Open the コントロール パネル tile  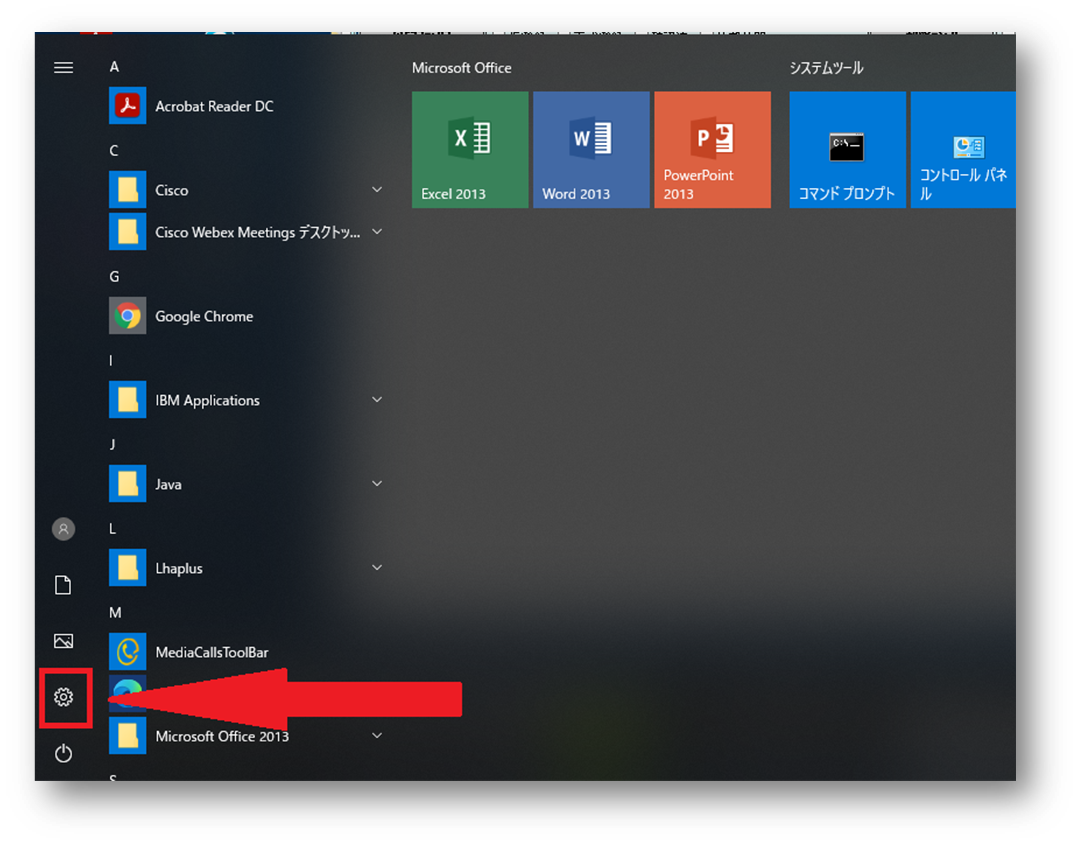[963, 150]
